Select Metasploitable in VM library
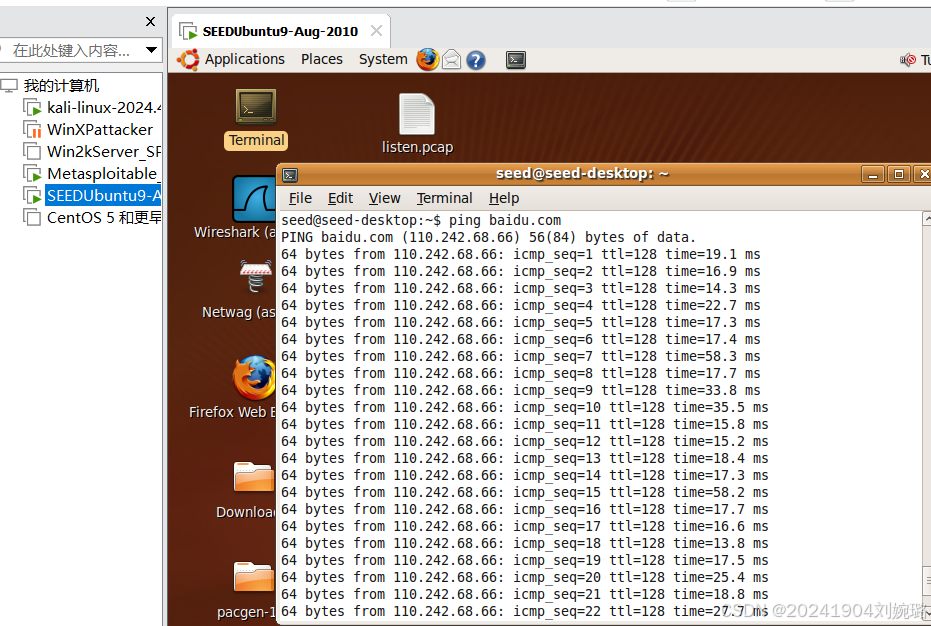 coord(103,173)
